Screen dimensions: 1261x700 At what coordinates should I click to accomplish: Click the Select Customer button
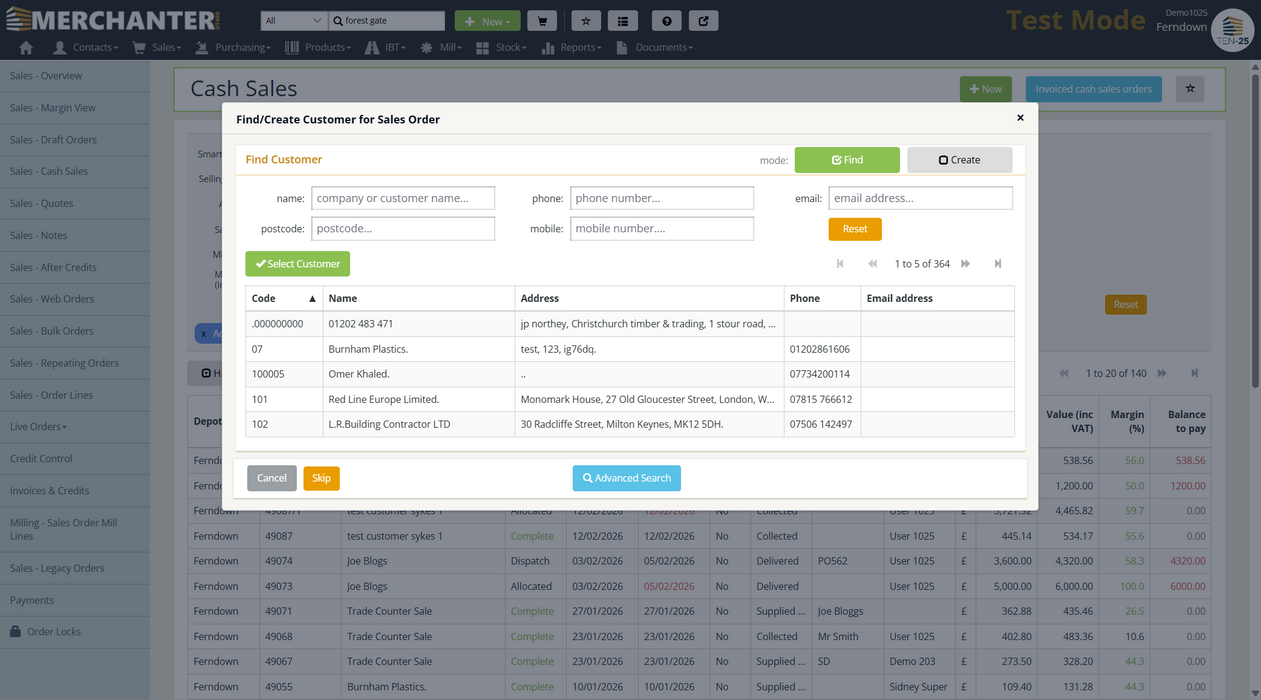pyautogui.click(x=297, y=264)
